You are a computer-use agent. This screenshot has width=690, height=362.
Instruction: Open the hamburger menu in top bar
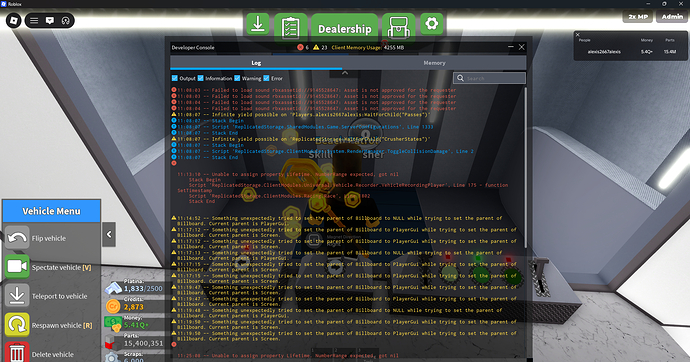34,21
